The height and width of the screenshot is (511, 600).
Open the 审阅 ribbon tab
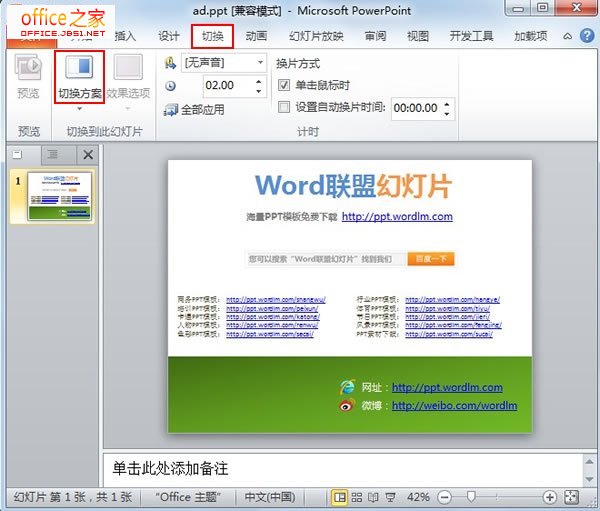375,36
